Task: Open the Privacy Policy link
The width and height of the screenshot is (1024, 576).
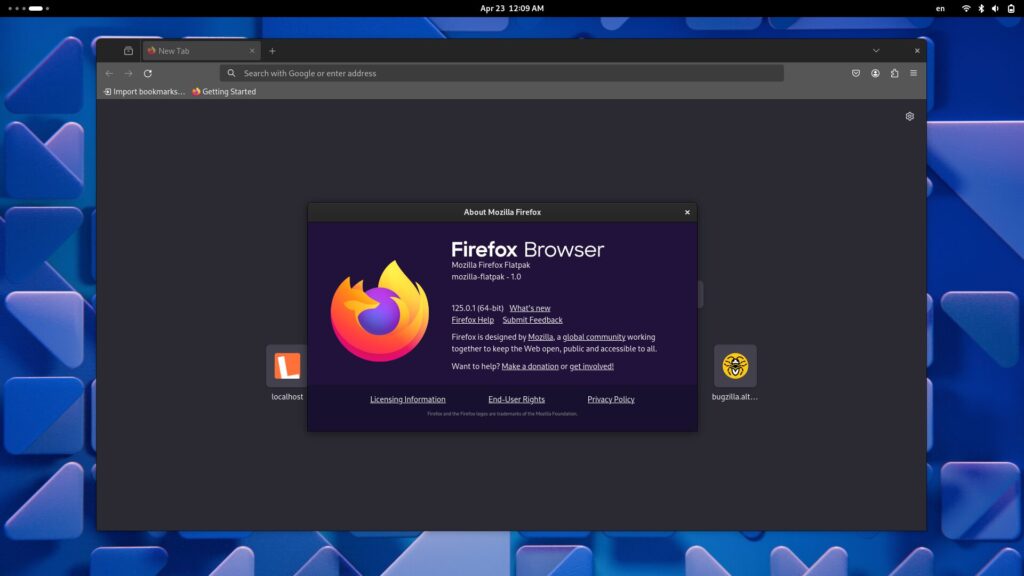Action: 610,399
